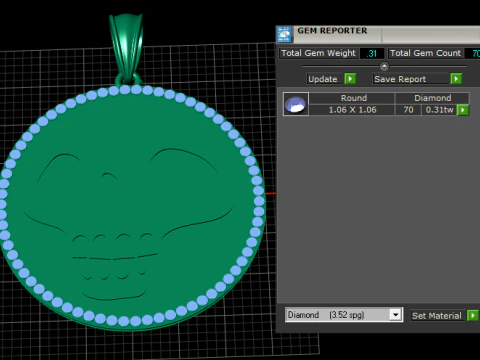Select the green skull pendant disc
This screenshot has height=360, width=480.
pyautogui.click(x=132, y=208)
